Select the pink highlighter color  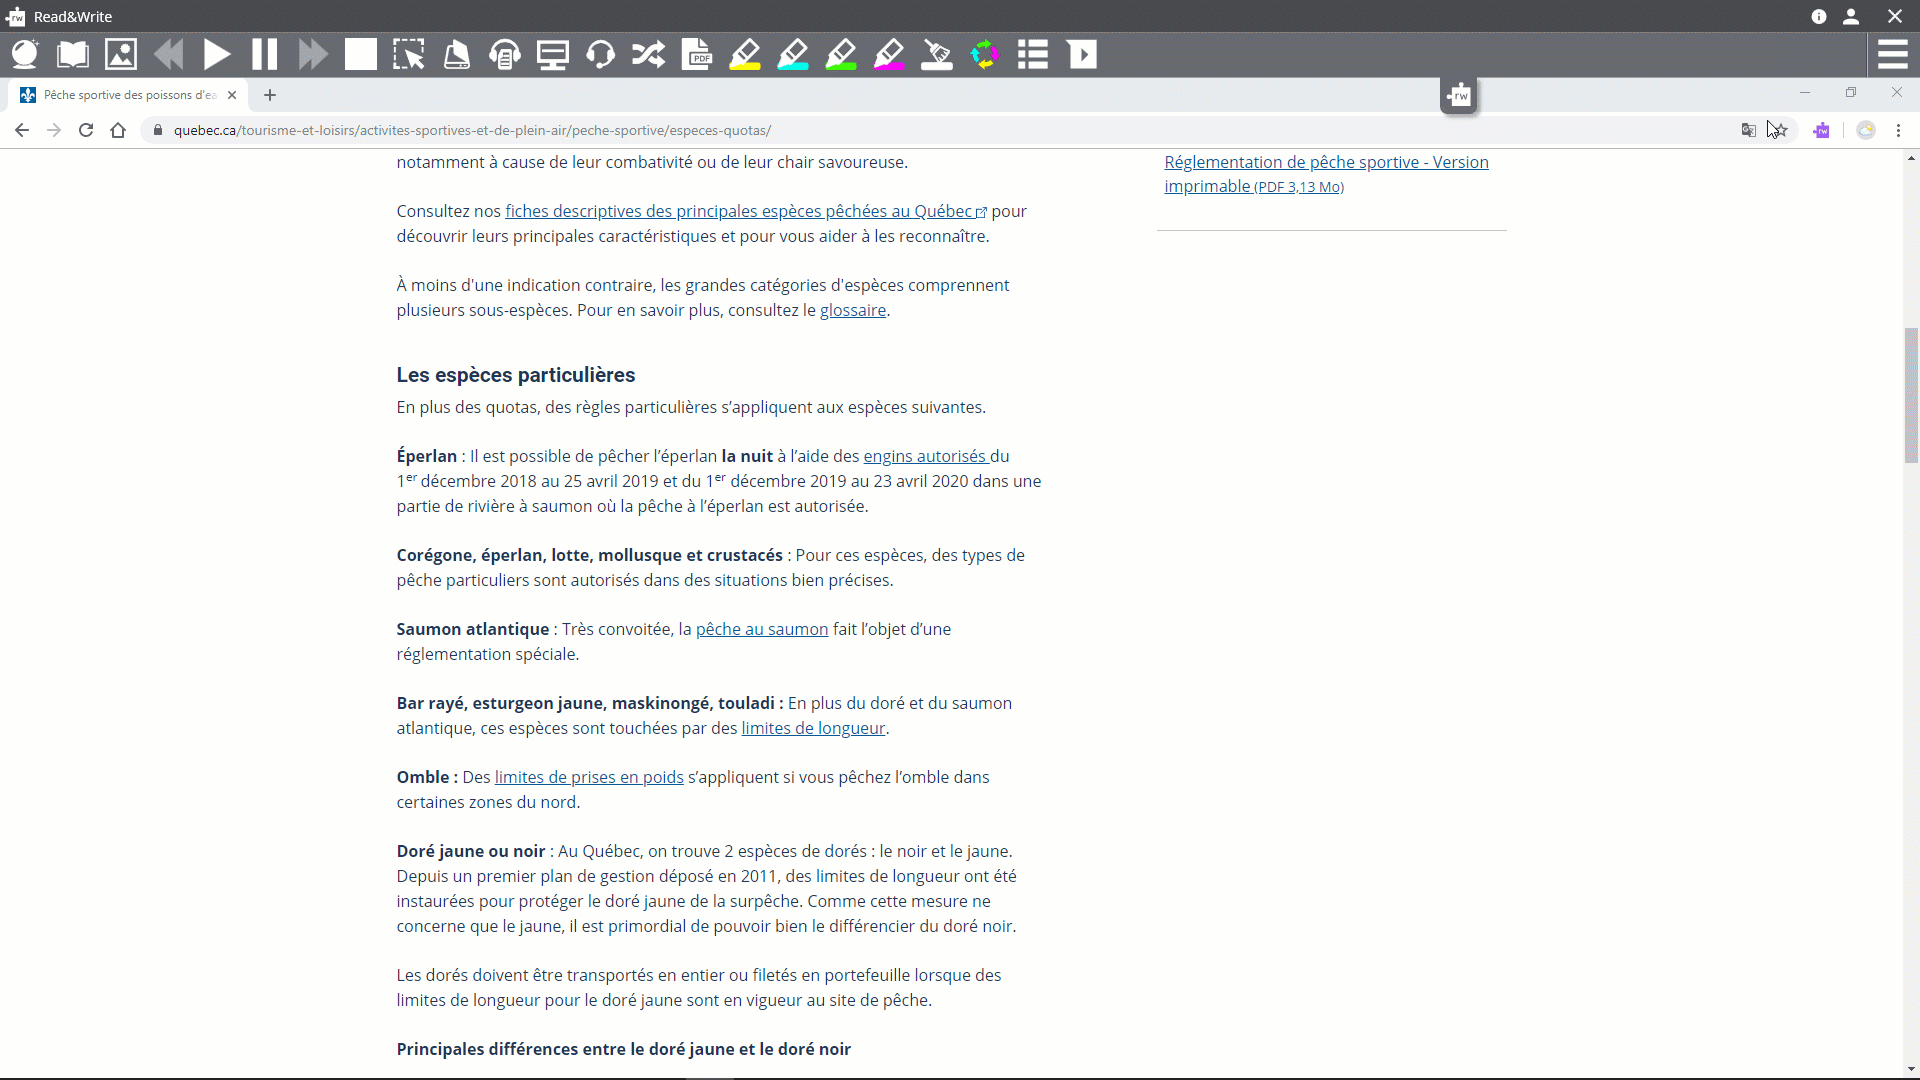(x=889, y=55)
